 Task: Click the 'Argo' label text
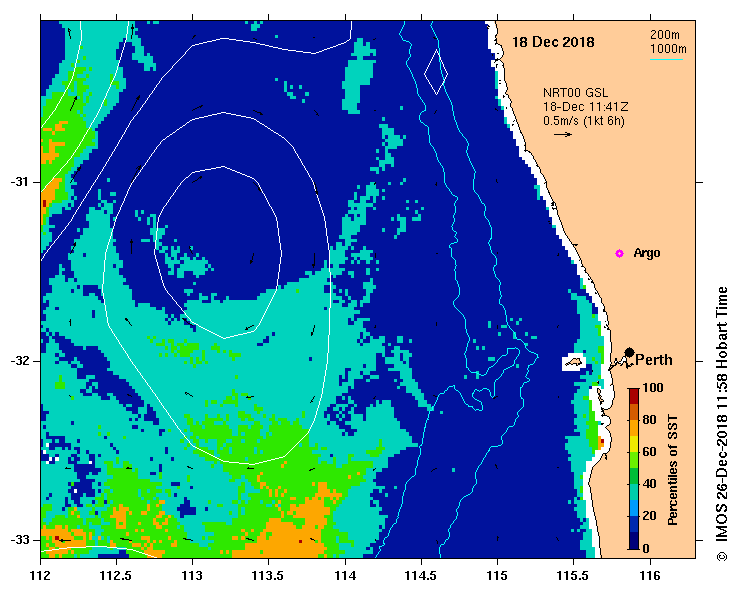click(x=647, y=253)
